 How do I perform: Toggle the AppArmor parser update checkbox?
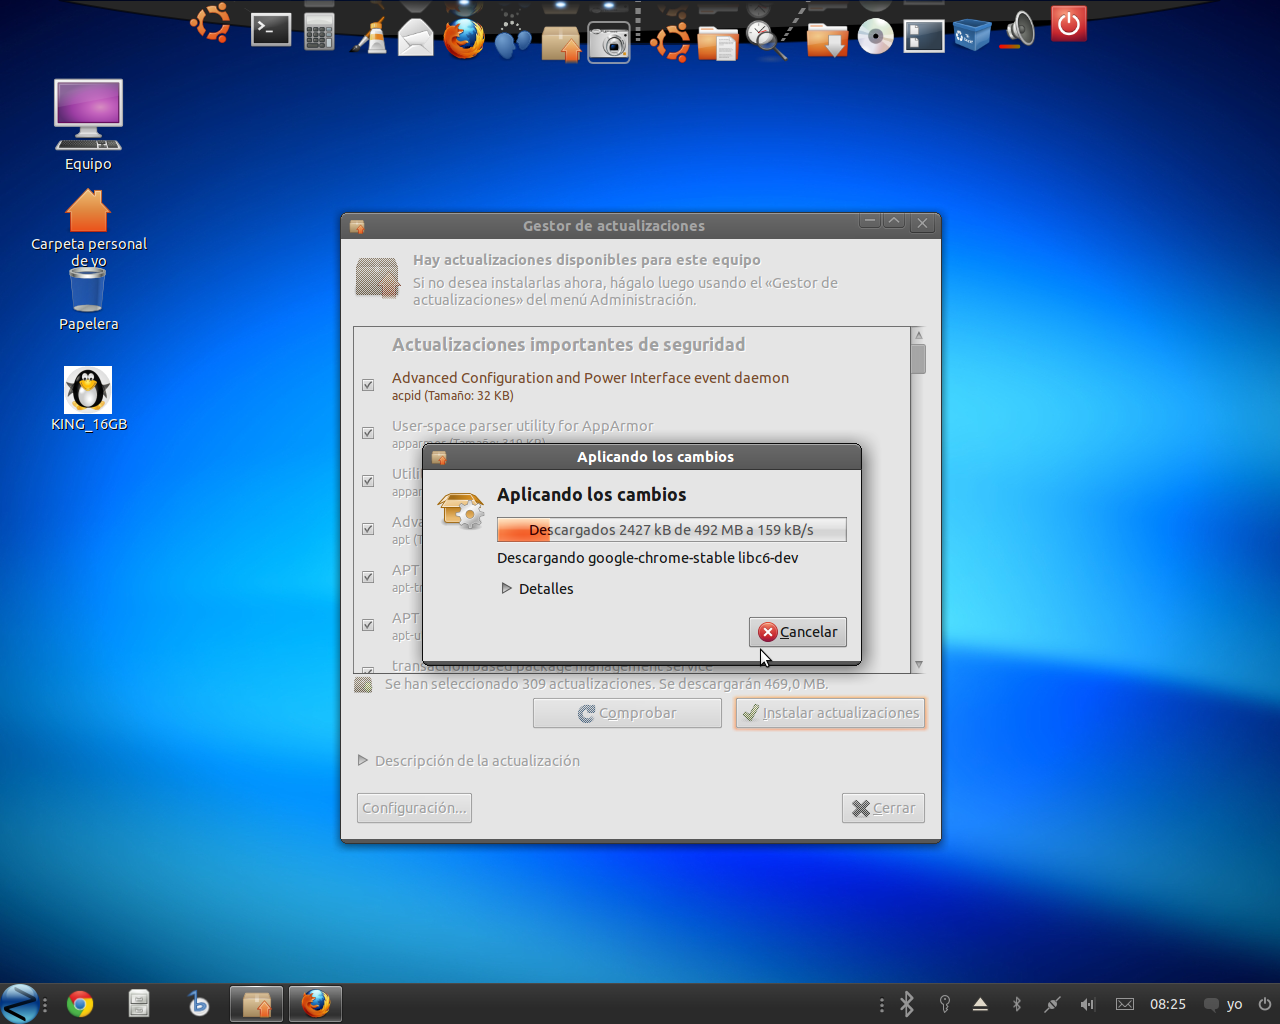[368, 433]
